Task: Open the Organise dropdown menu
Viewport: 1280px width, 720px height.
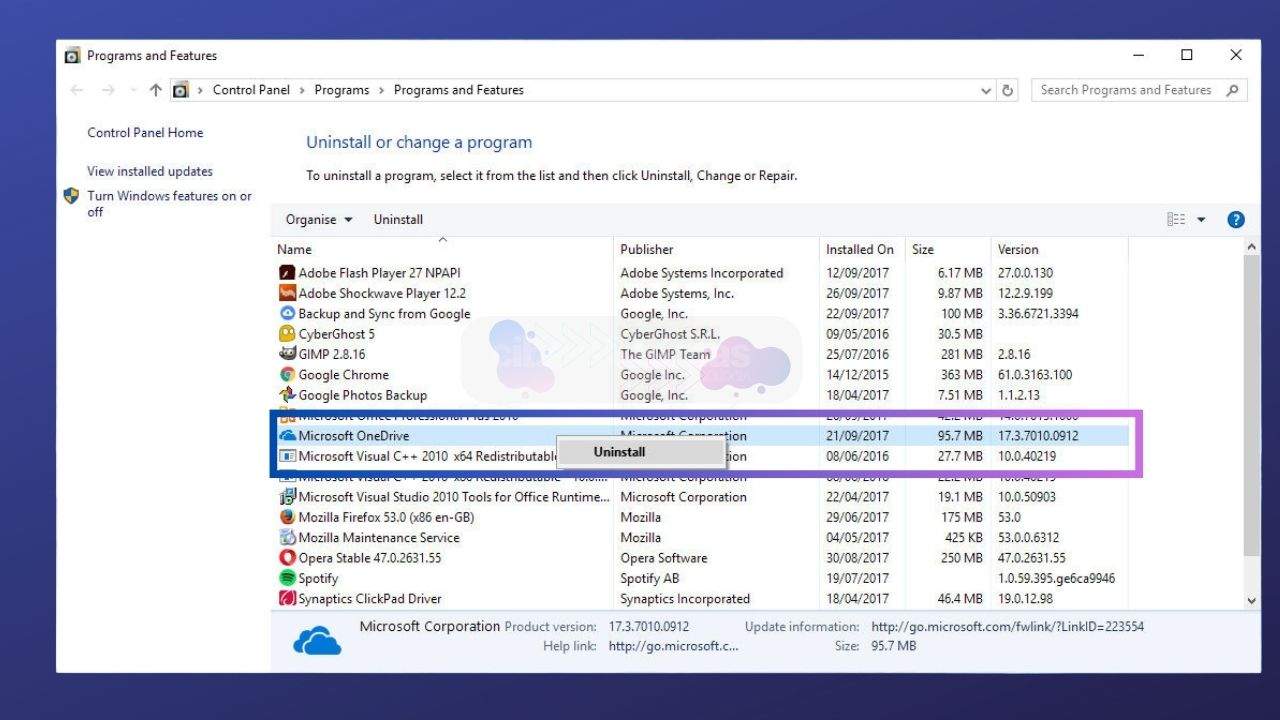Action: point(319,220)
